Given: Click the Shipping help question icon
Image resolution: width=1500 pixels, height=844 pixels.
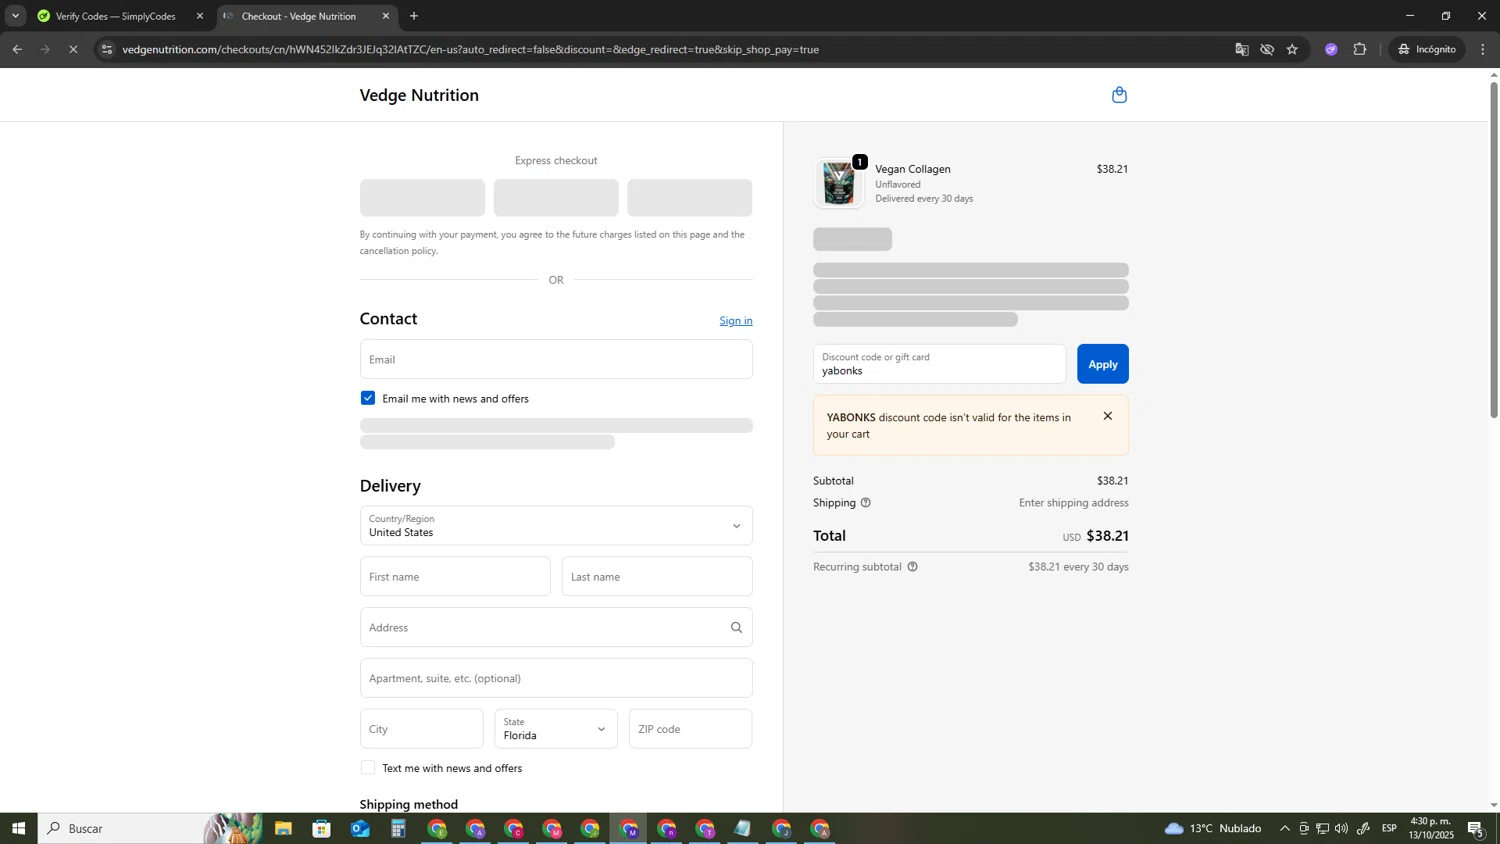Looking at the screenshot, I should tap(866, 503).
